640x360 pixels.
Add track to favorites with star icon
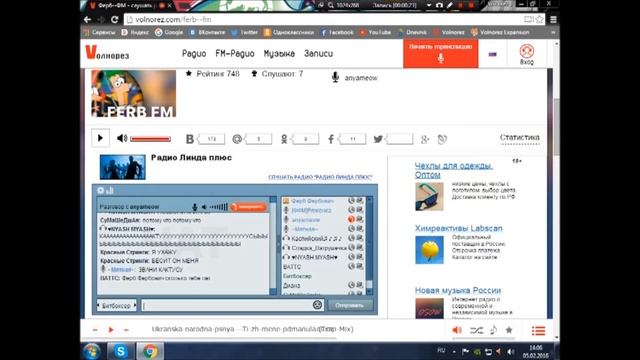pos(509,330)
